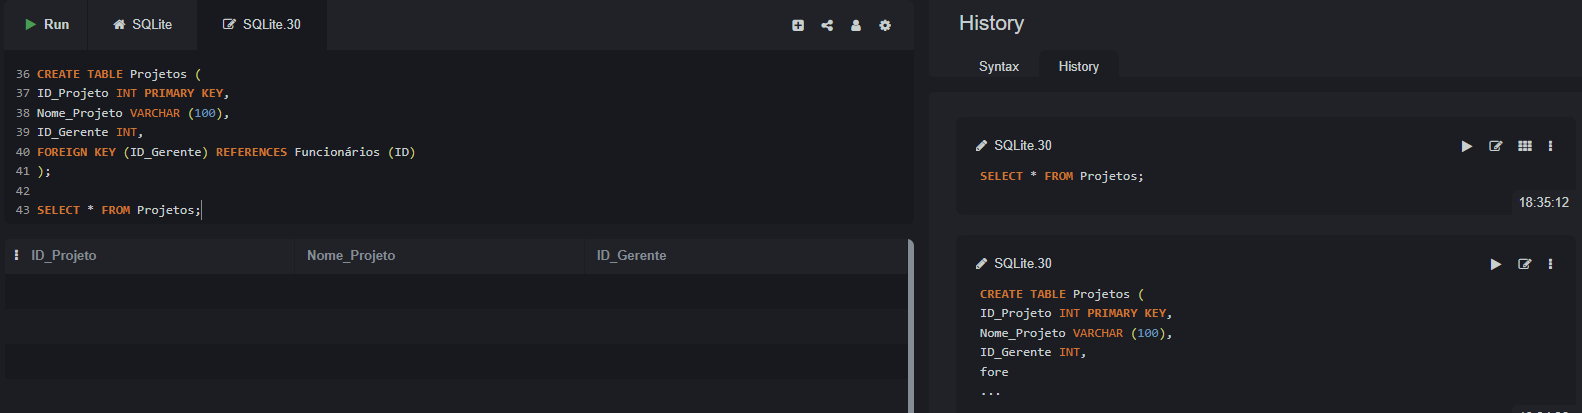Click the share icon in toolbar
This screenshot has width=1582, height=413.
[827, 25]
